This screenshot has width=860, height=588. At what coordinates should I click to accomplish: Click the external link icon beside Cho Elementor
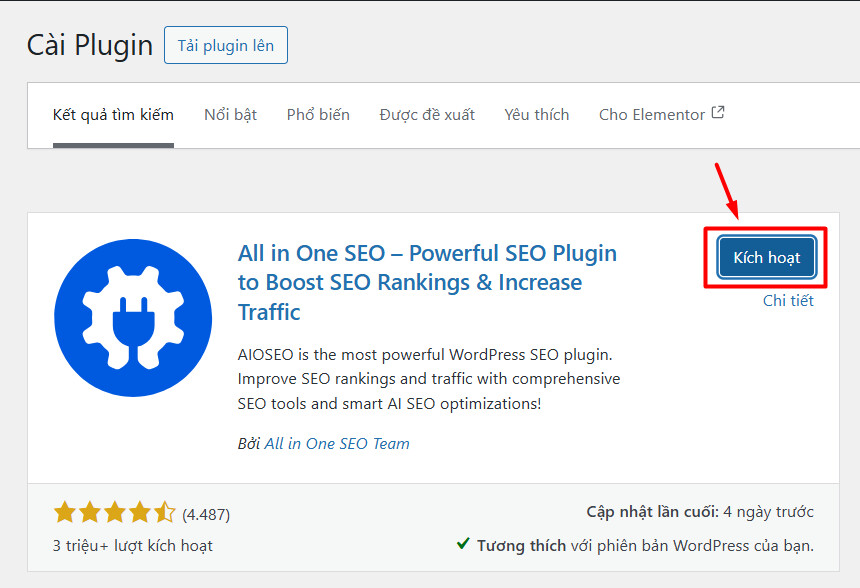tap(718, 112)
